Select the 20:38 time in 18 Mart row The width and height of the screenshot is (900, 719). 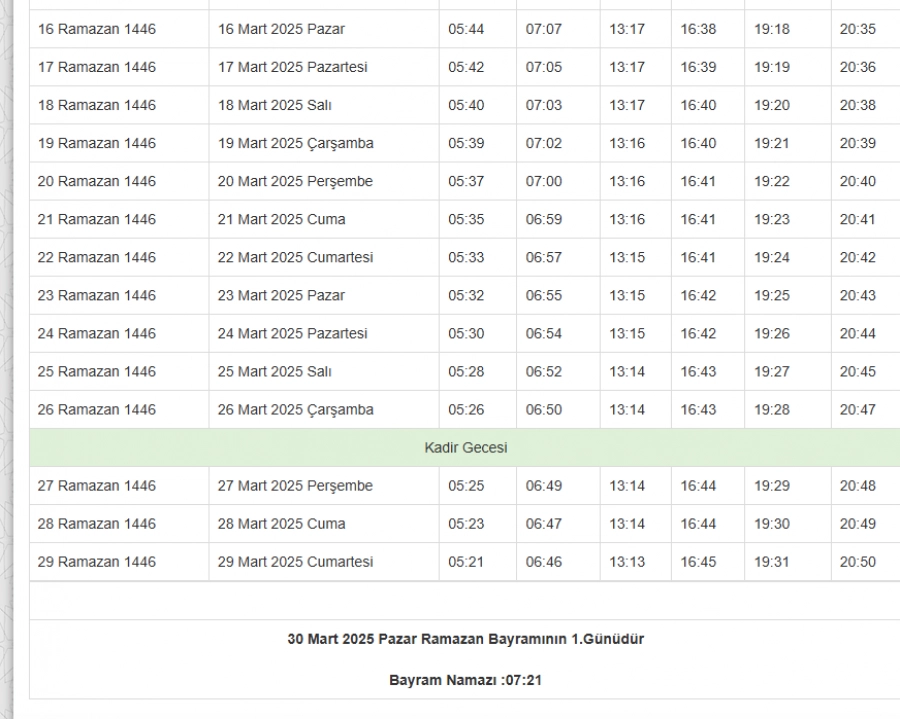click(x=857, y=105)
